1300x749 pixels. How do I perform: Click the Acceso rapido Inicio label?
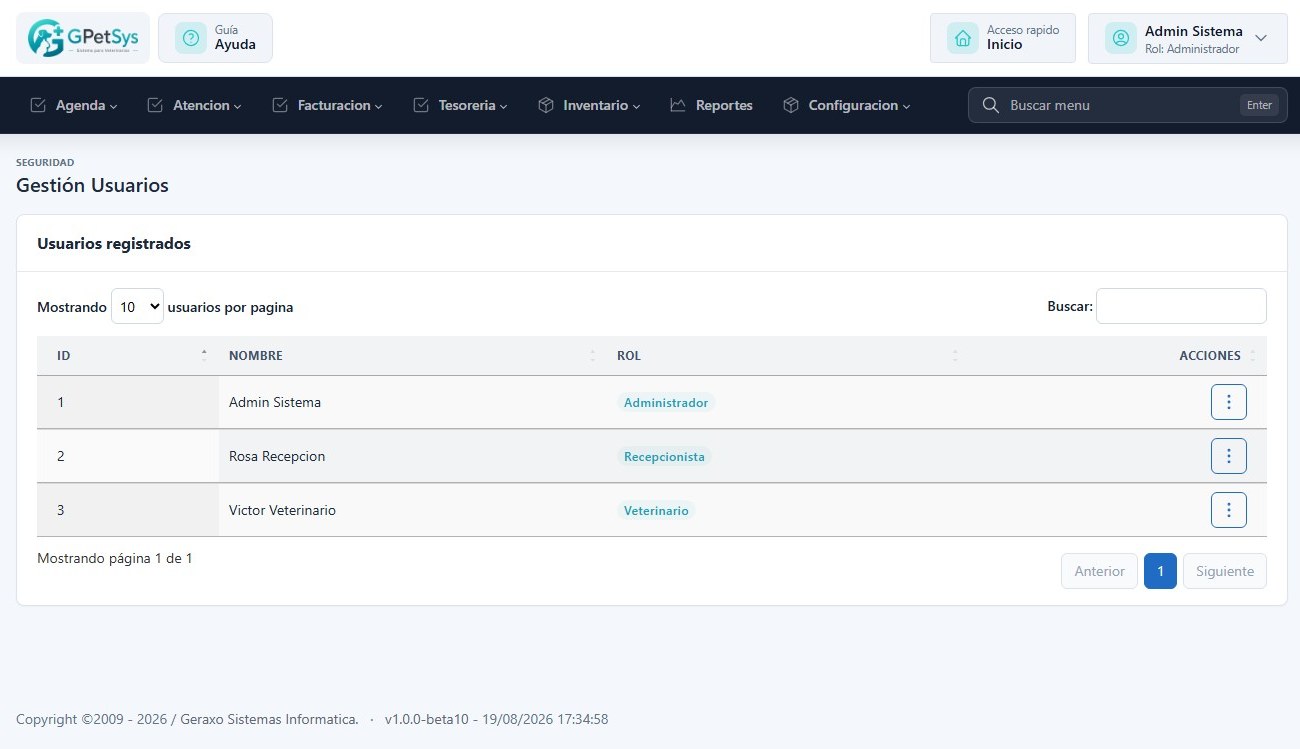(x=1023, y=38)
